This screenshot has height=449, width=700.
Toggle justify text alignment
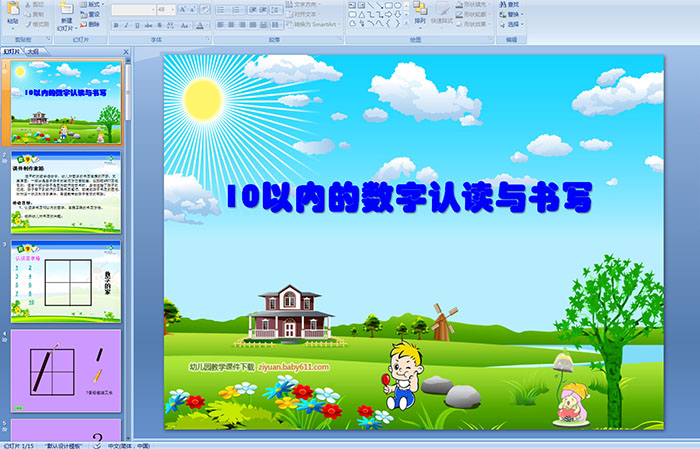coord(253,25)
